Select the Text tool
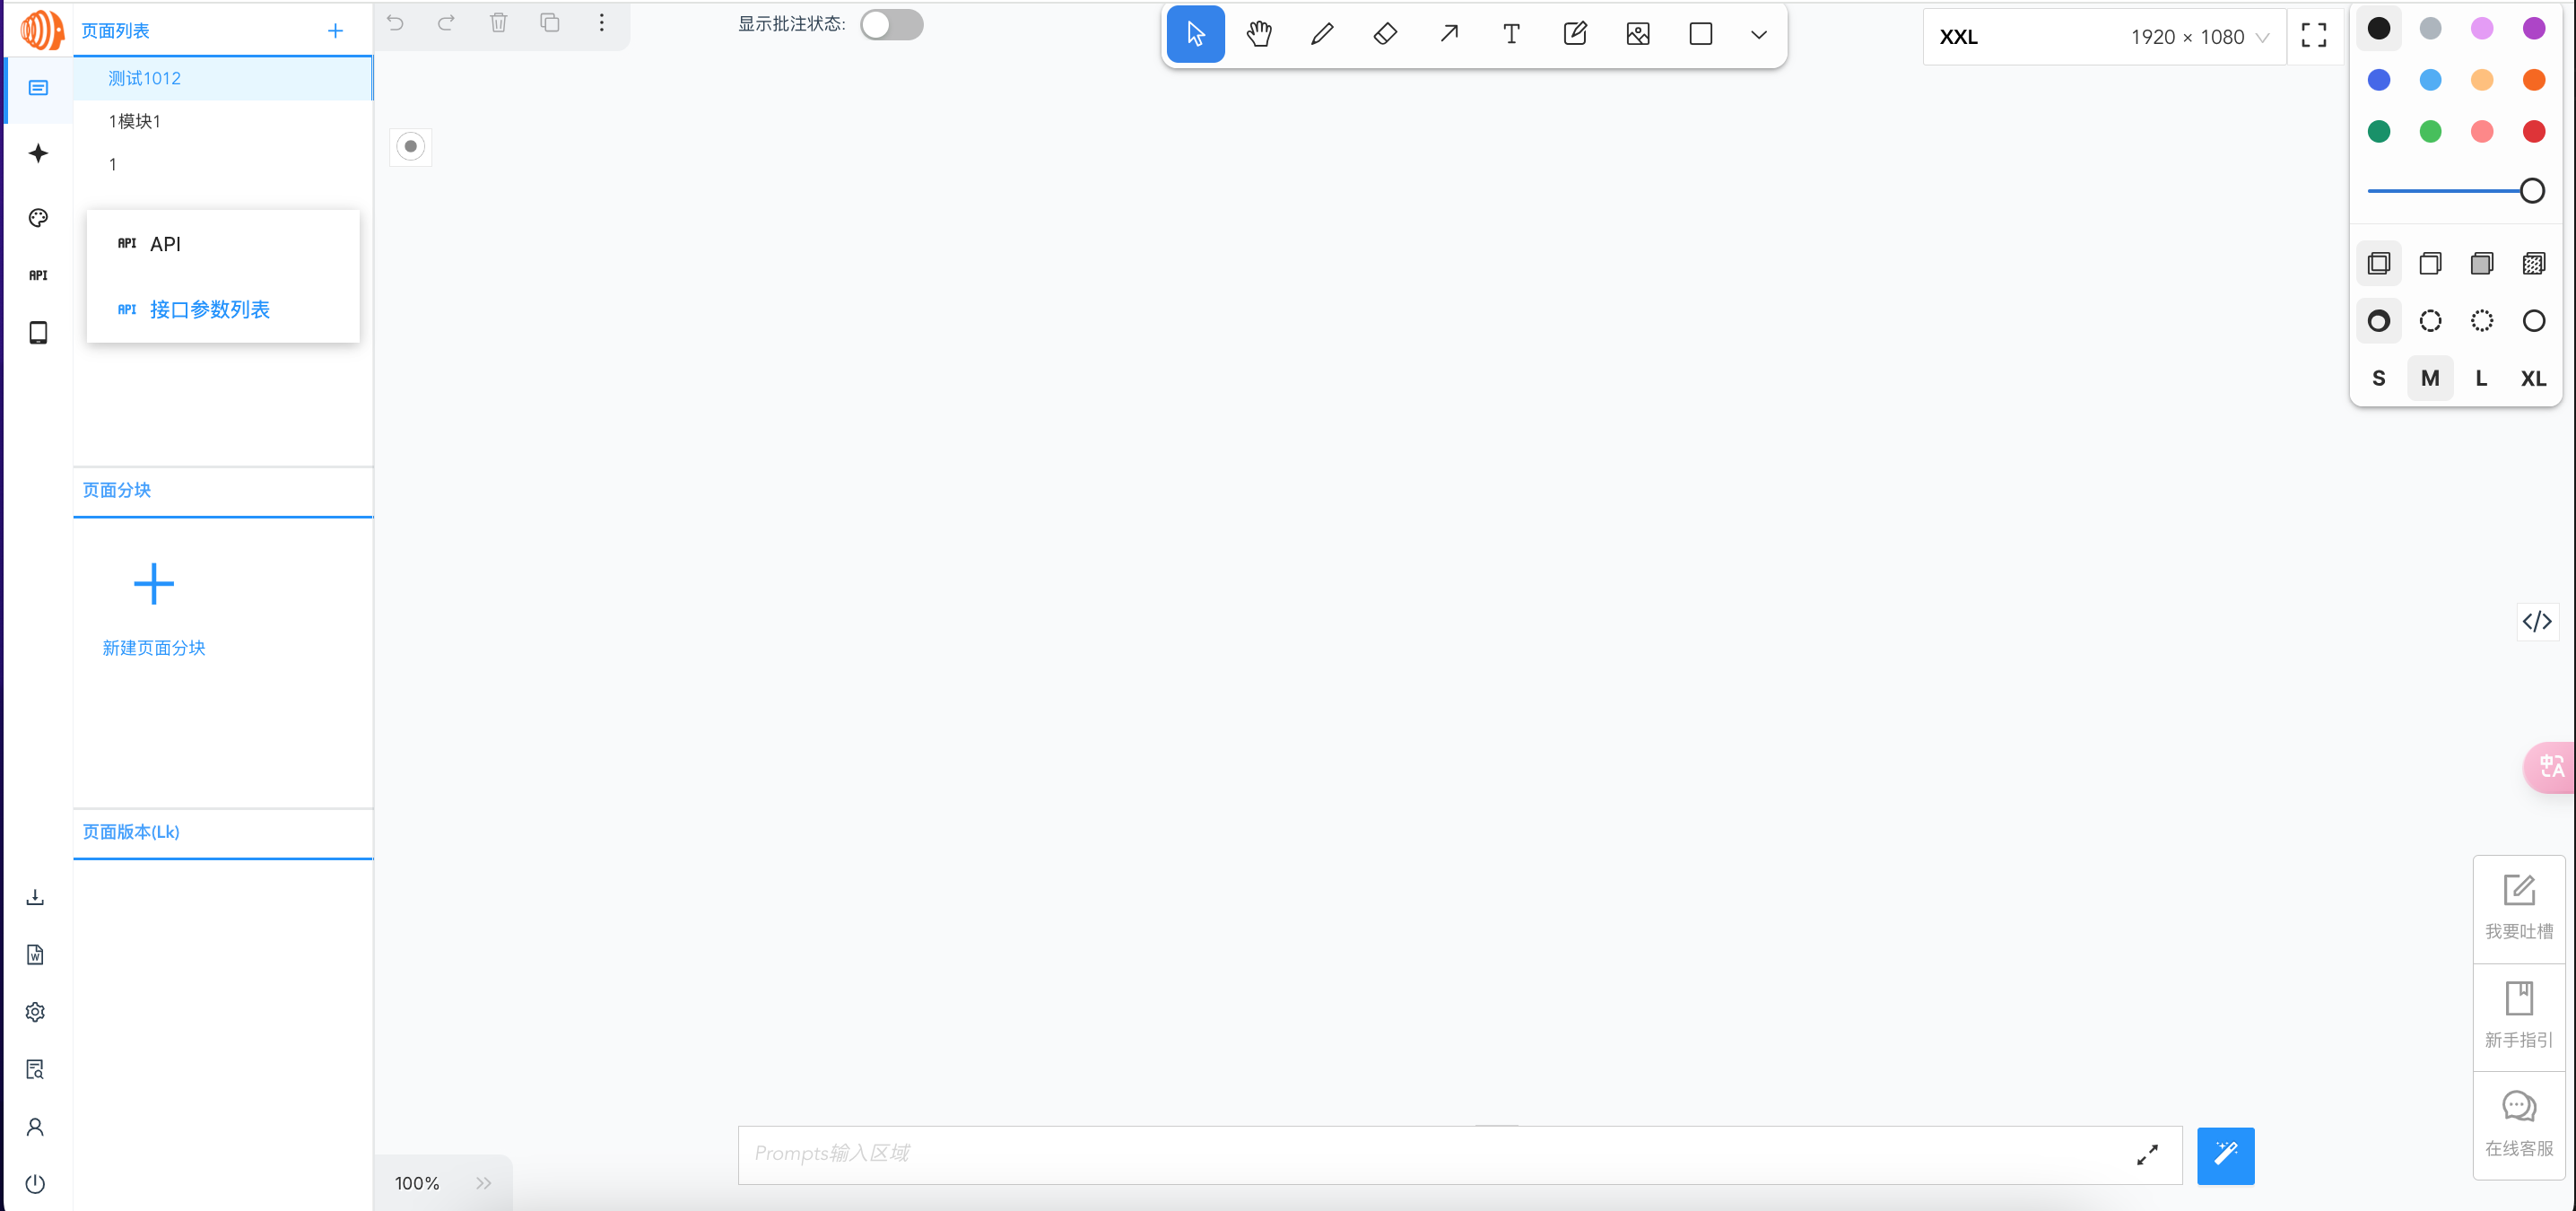This screenshot has height=1211, width=2576. 1511,33
